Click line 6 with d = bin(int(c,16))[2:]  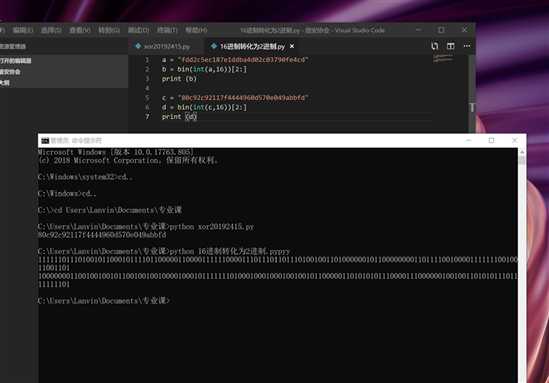(x=204, y=107)
